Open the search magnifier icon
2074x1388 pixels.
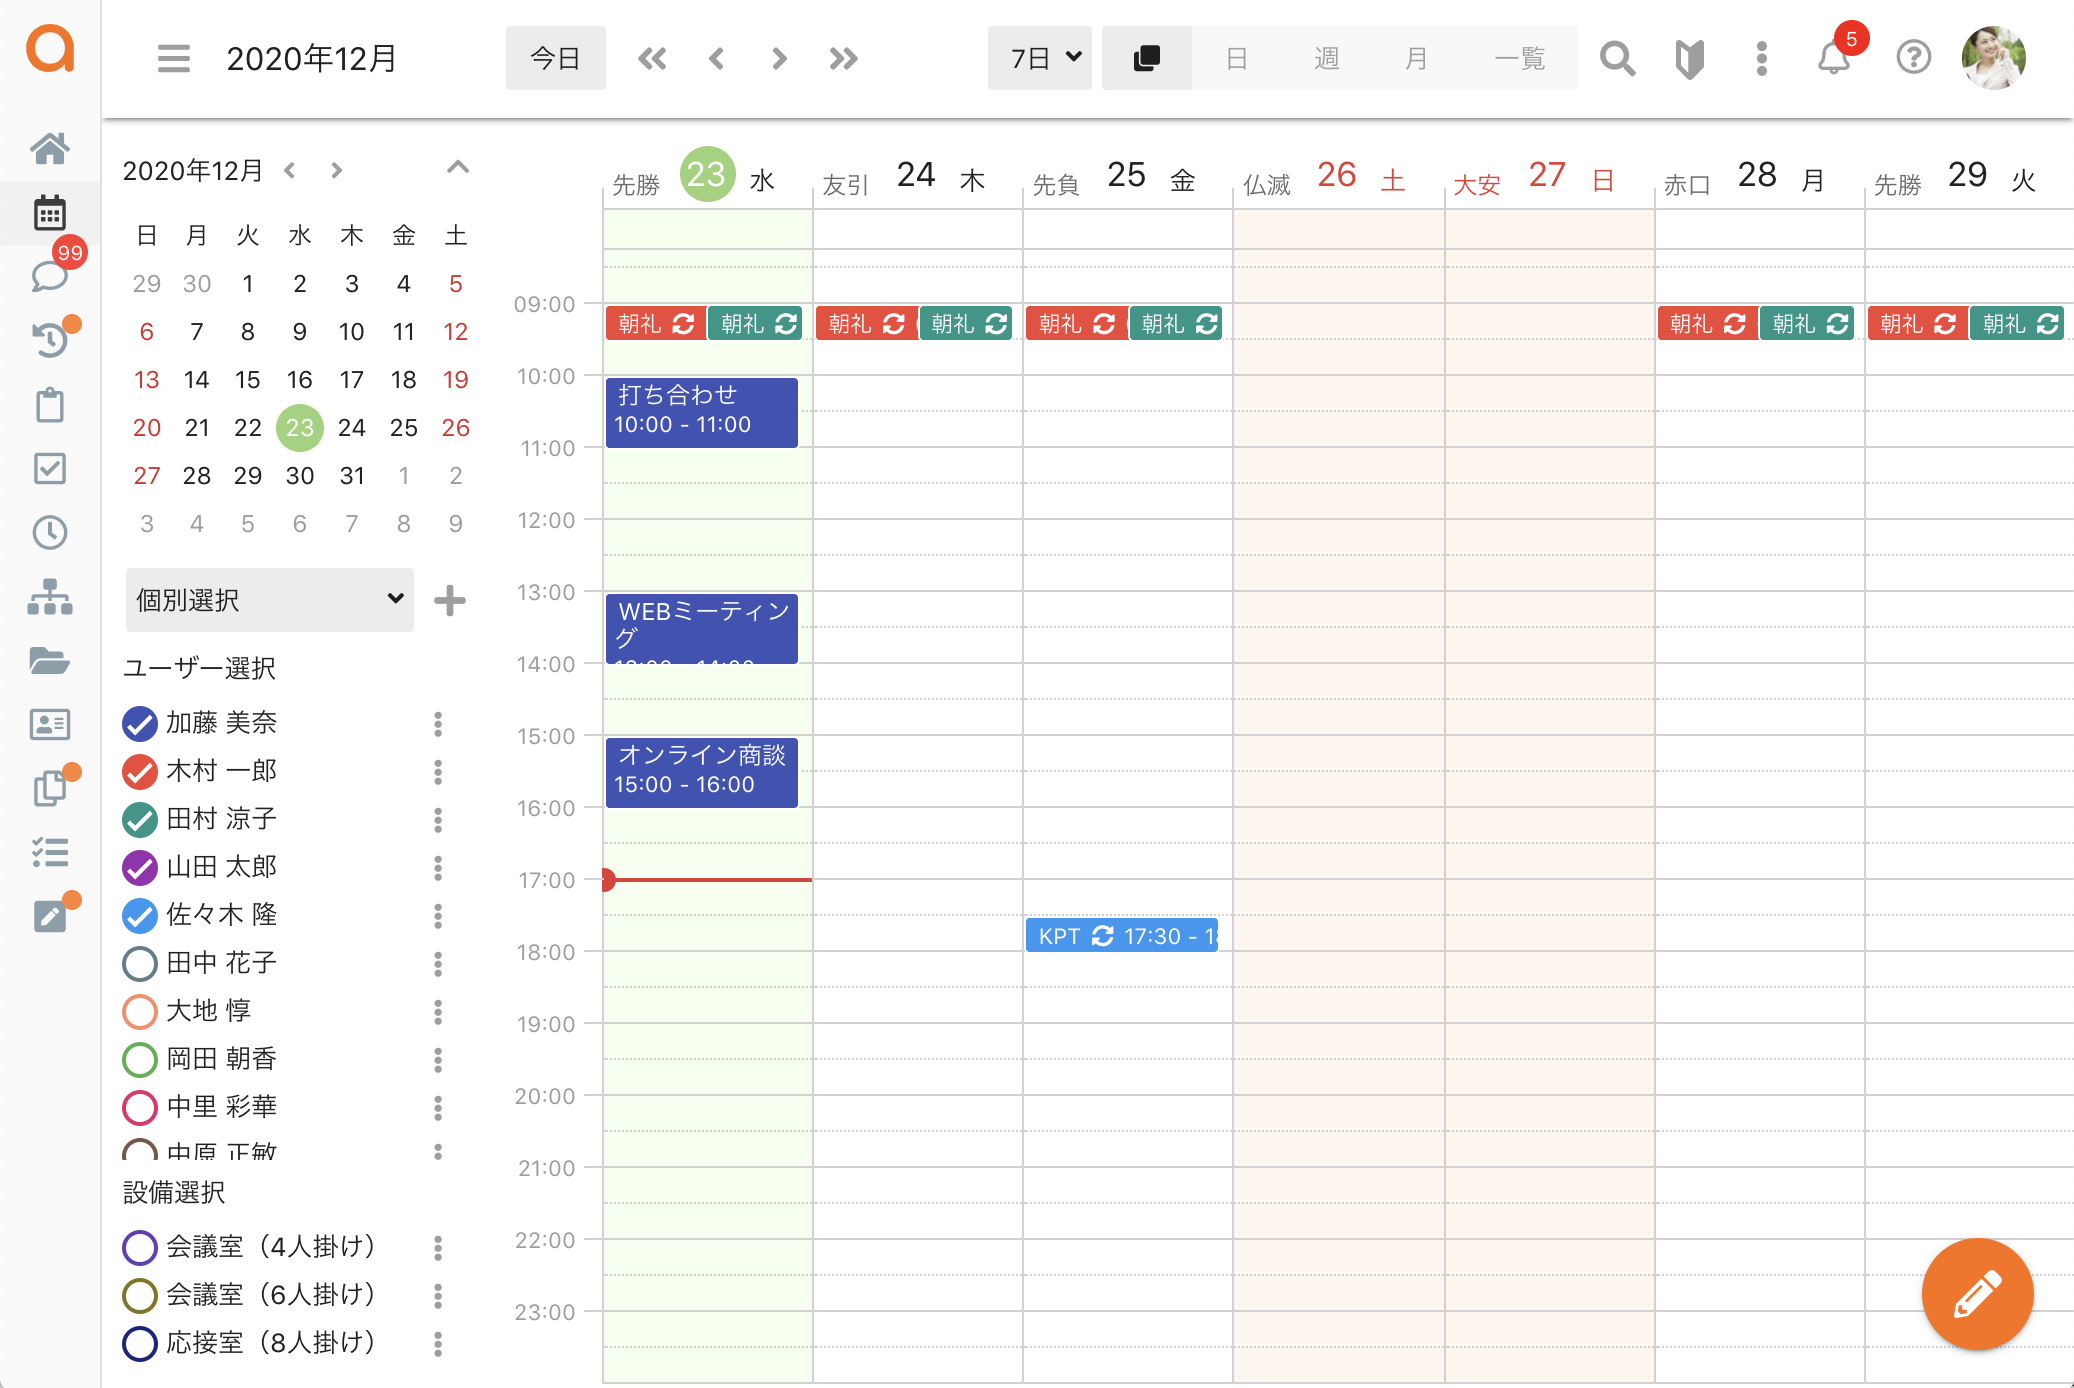[1616, 59]
